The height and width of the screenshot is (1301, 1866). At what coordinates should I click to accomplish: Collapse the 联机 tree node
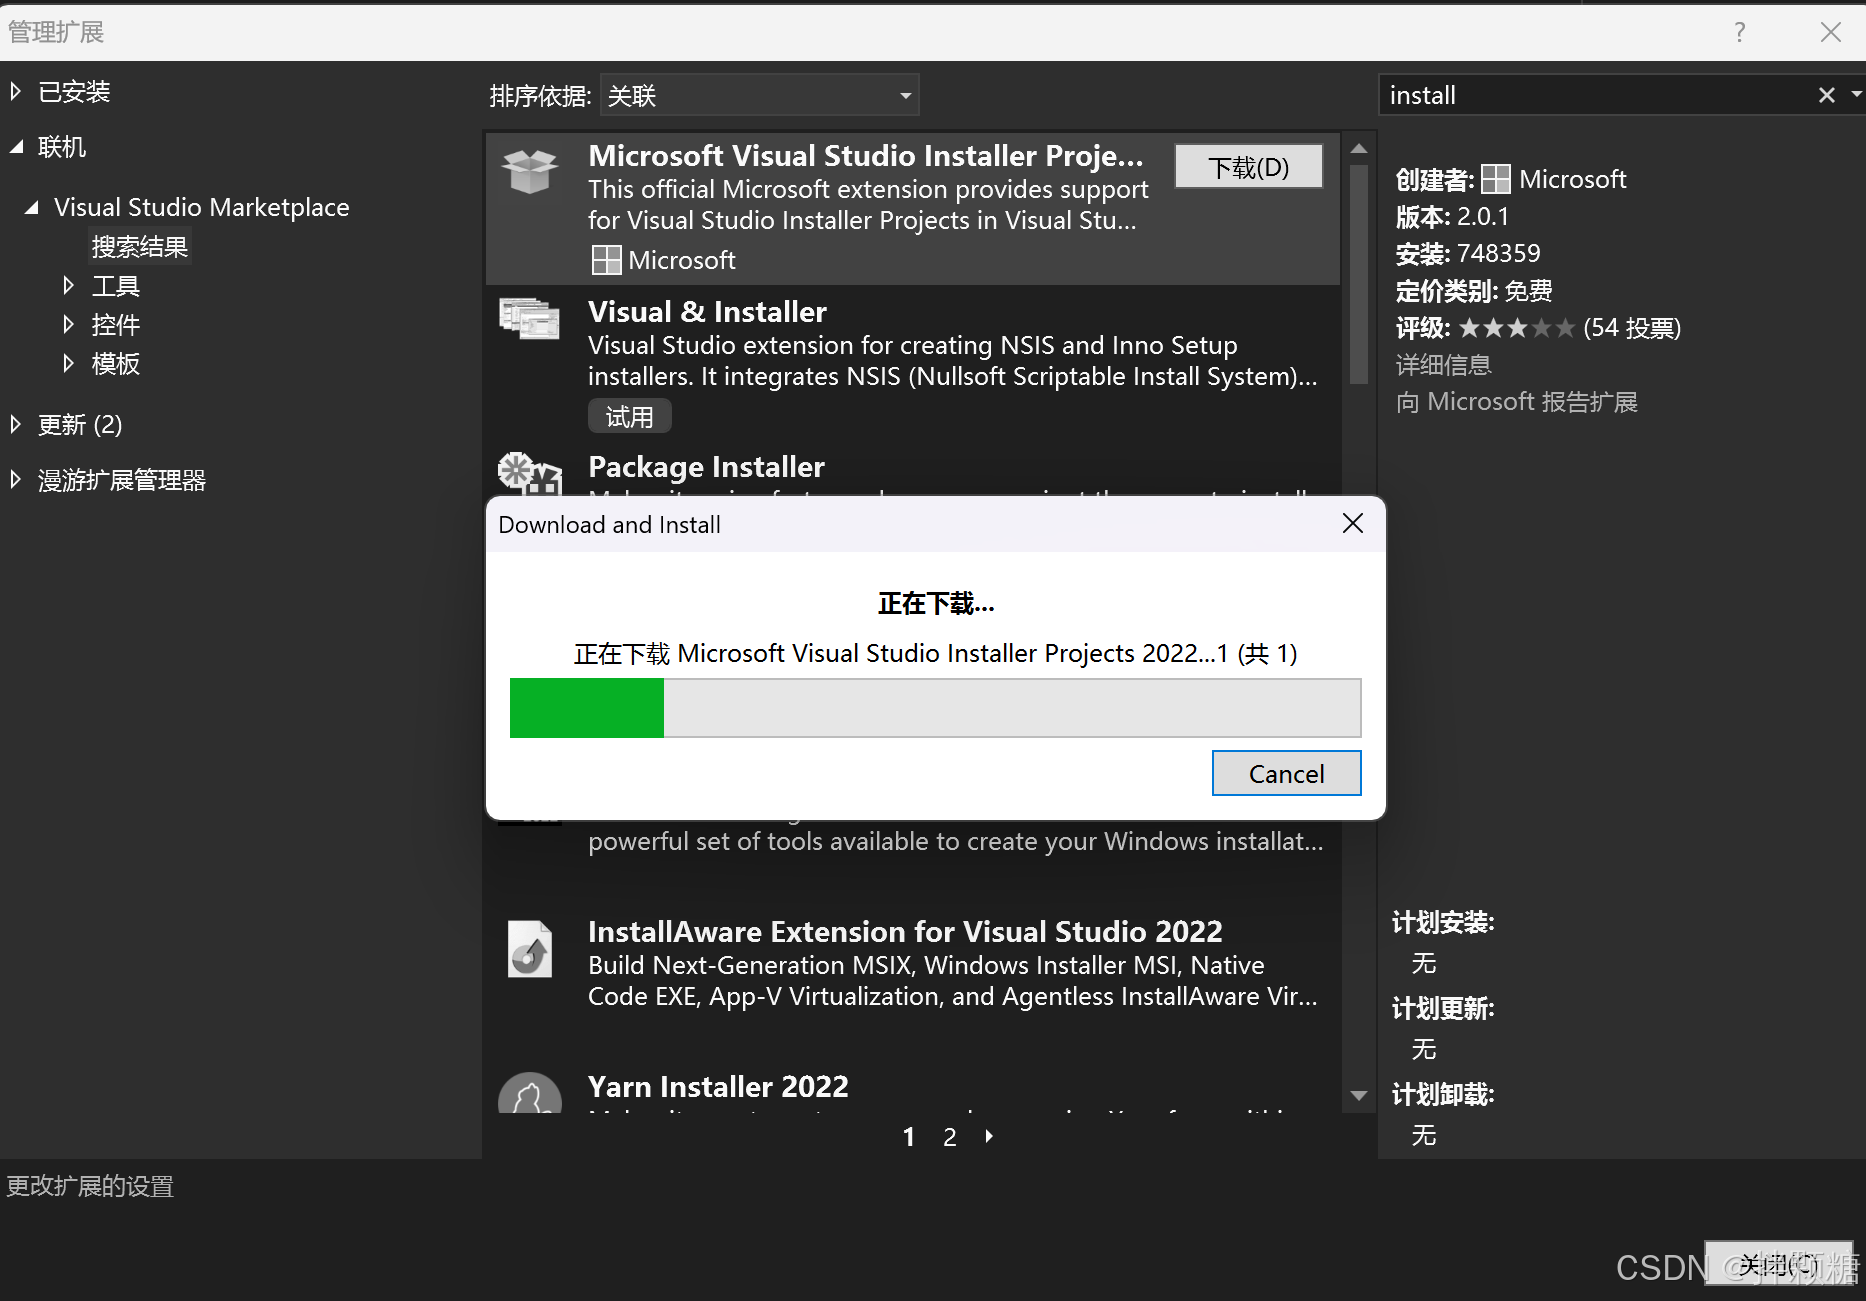tap(16, 146)
